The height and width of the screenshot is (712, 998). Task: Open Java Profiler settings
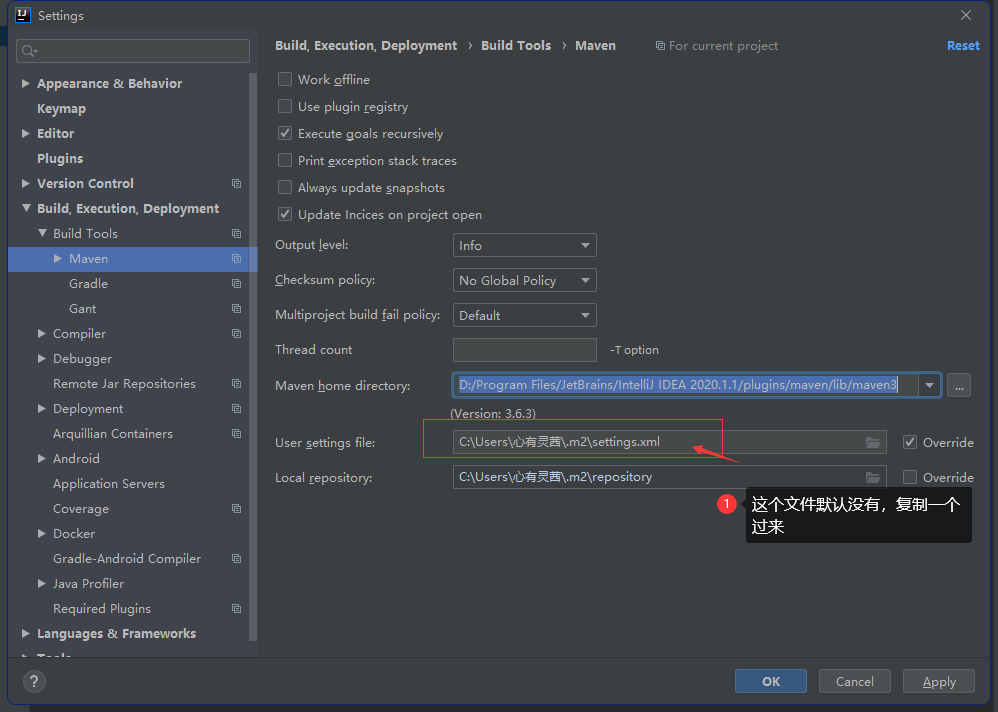point(88,583)
